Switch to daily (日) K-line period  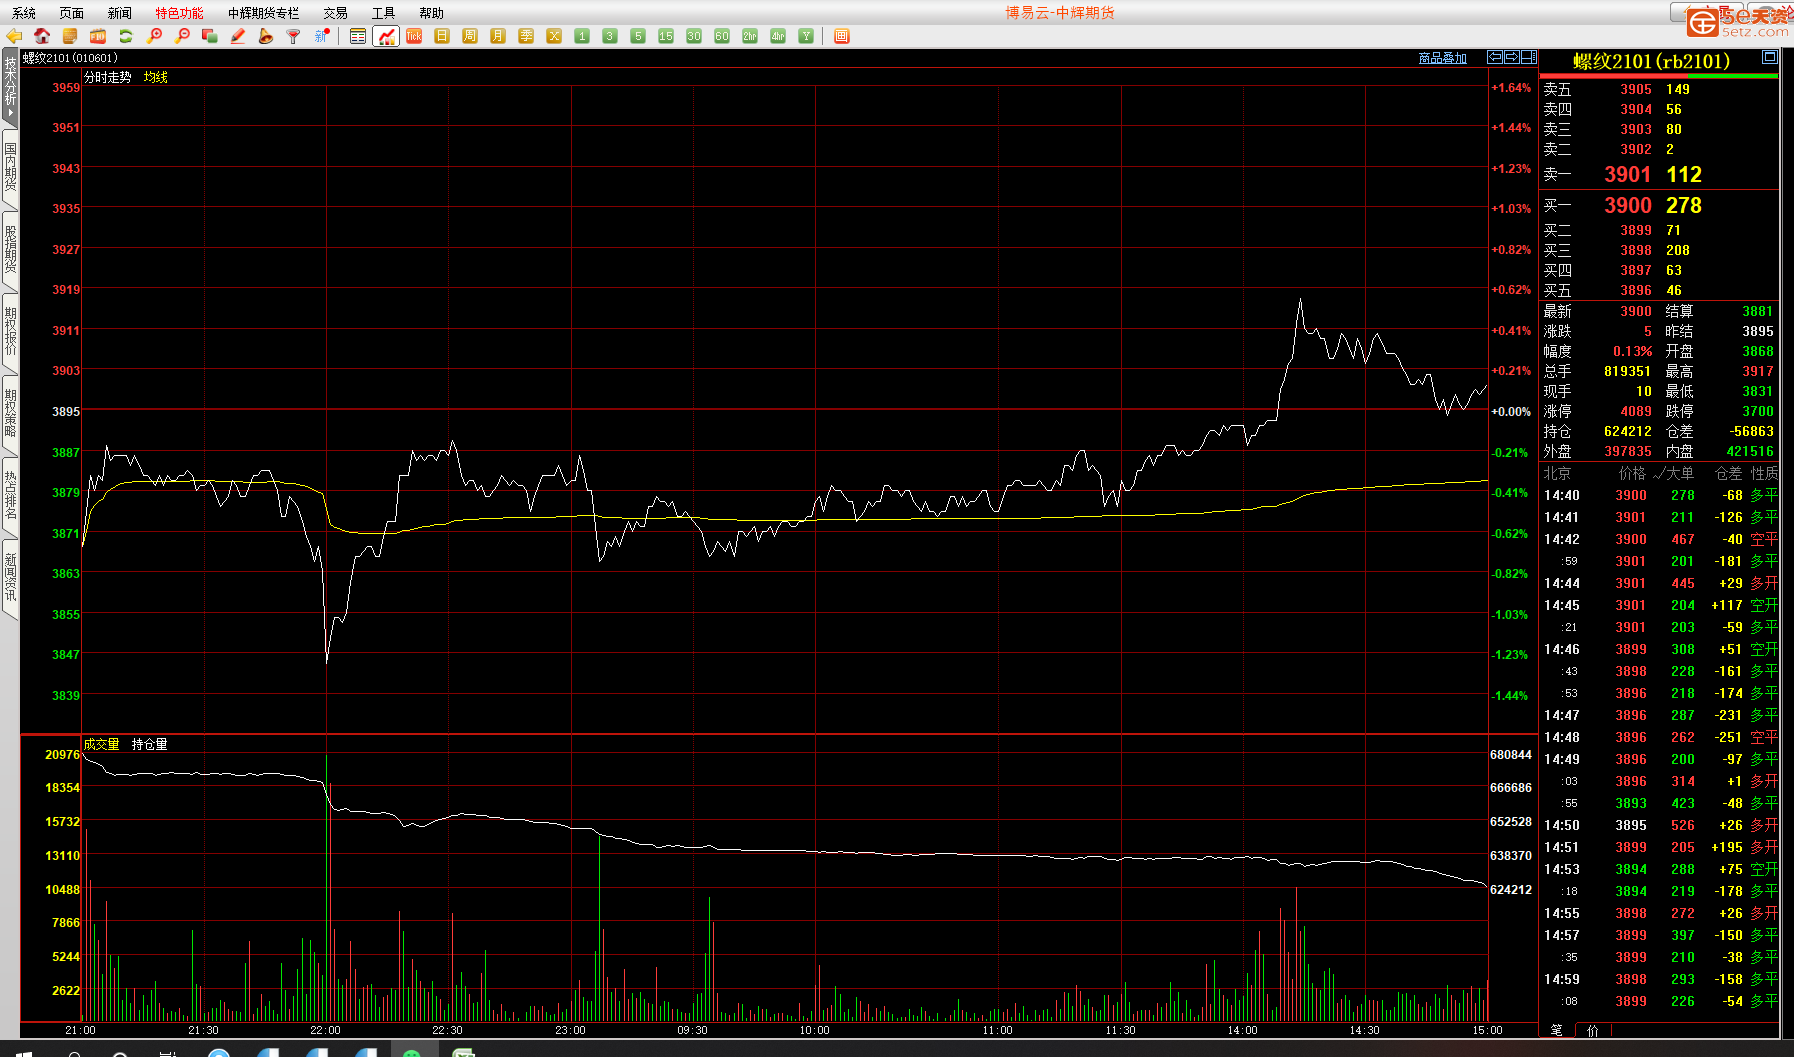pyautogui.click(x=442, y=36)
